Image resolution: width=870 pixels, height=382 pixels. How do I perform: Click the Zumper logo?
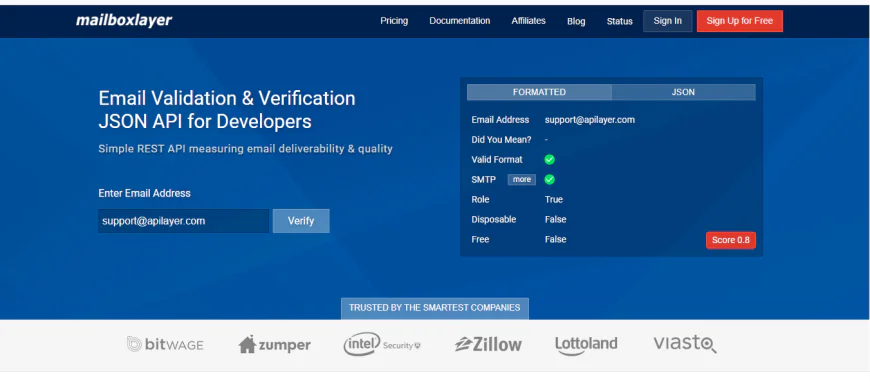(x=274, y=345)
